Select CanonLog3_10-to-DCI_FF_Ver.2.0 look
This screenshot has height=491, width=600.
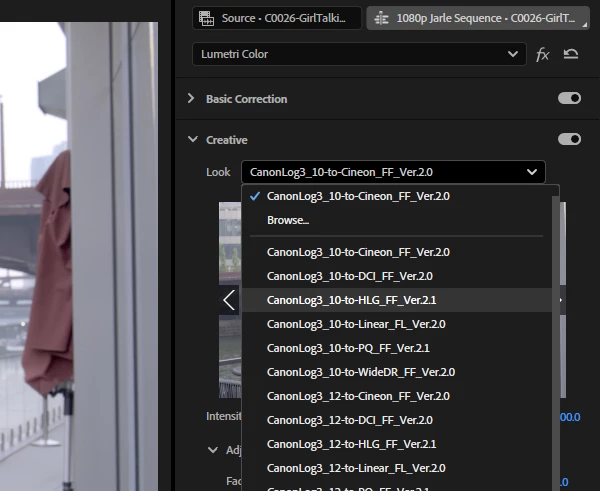[x=397, y=276]
